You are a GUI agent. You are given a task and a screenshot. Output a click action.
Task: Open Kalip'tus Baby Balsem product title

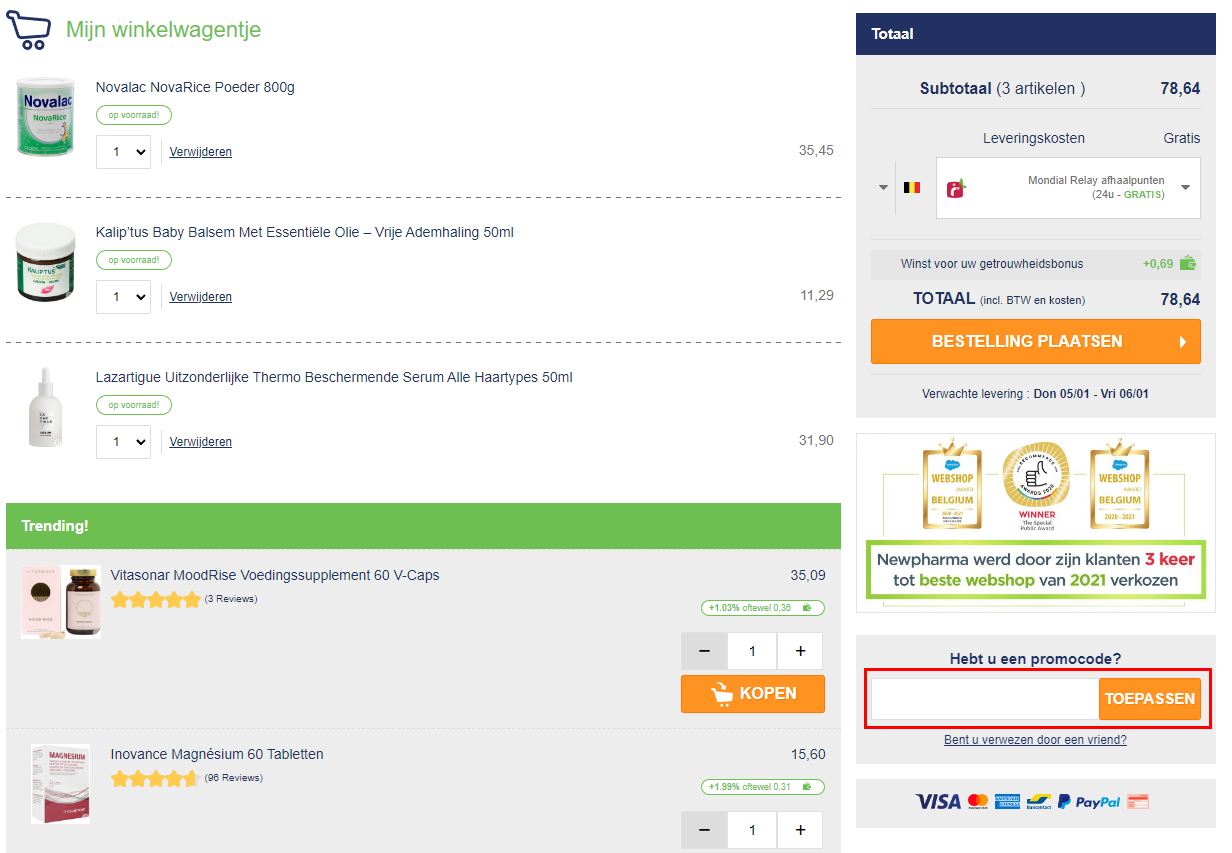click(305, 232)
